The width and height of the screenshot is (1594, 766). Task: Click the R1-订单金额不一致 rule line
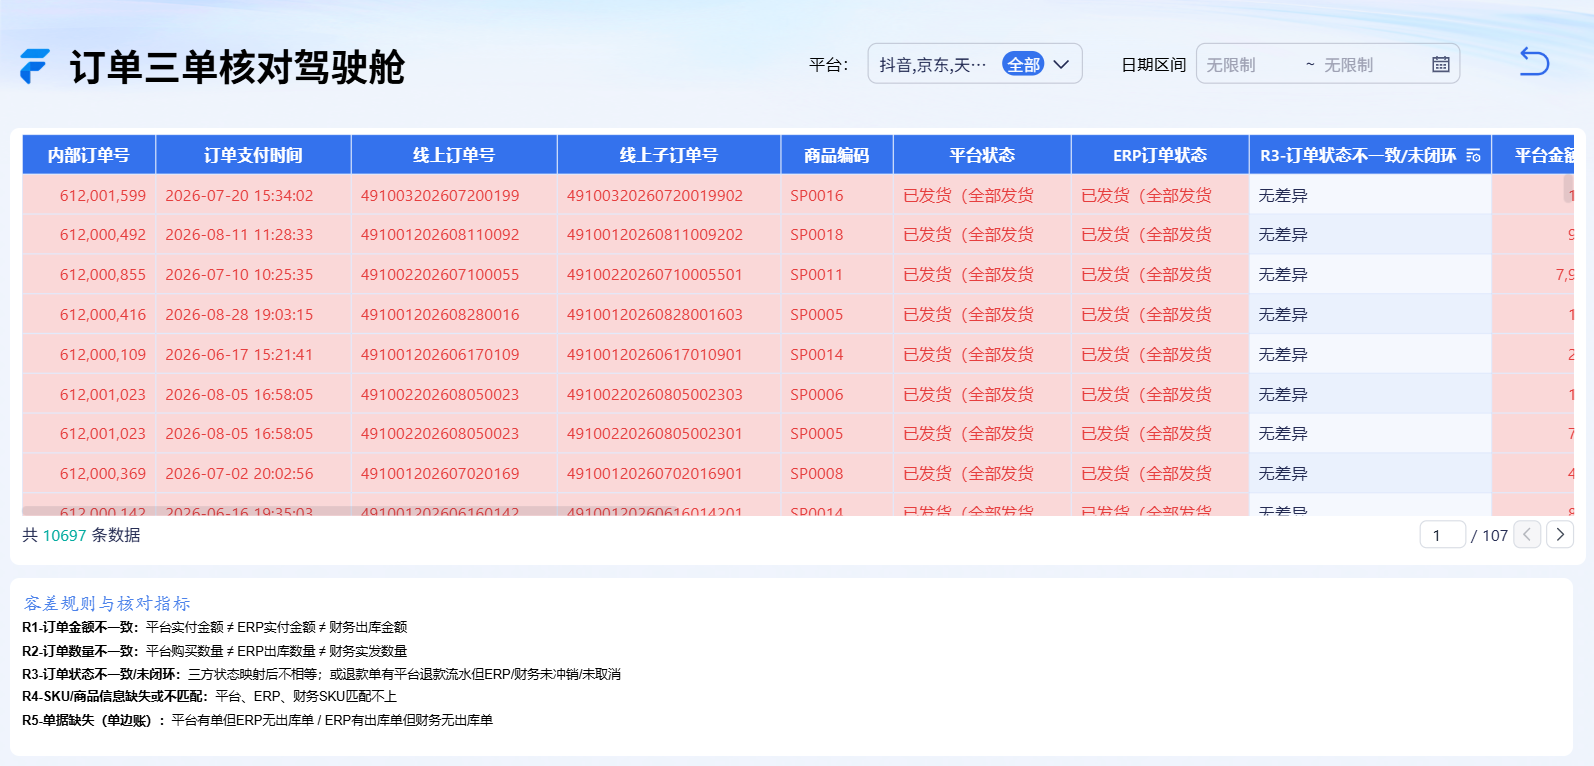(215, 627)
